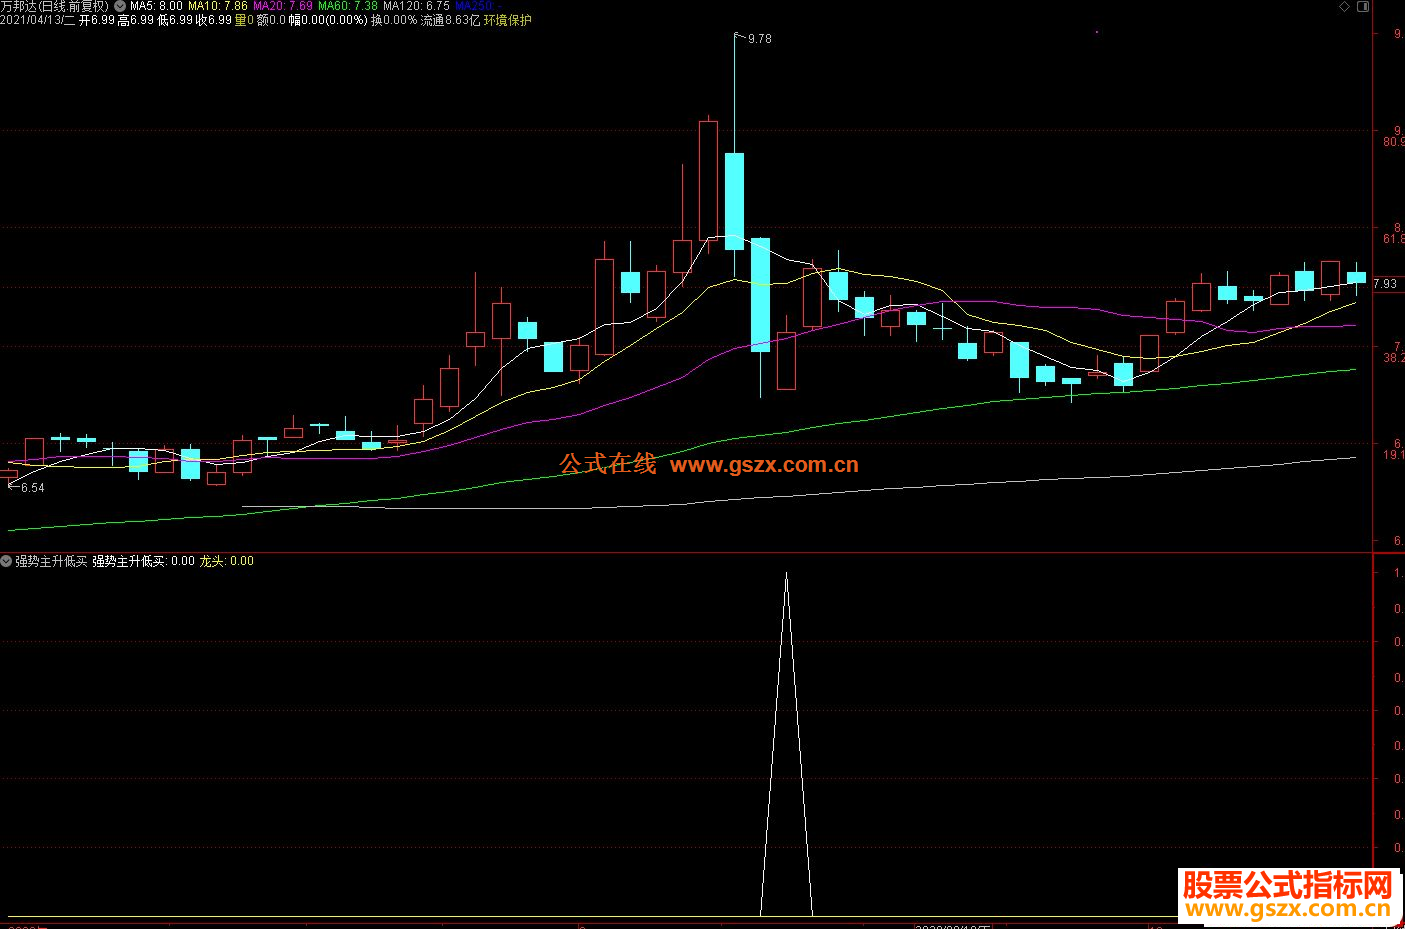
Task: Click the 换0.00% turnover value
Action: [394, 20]
